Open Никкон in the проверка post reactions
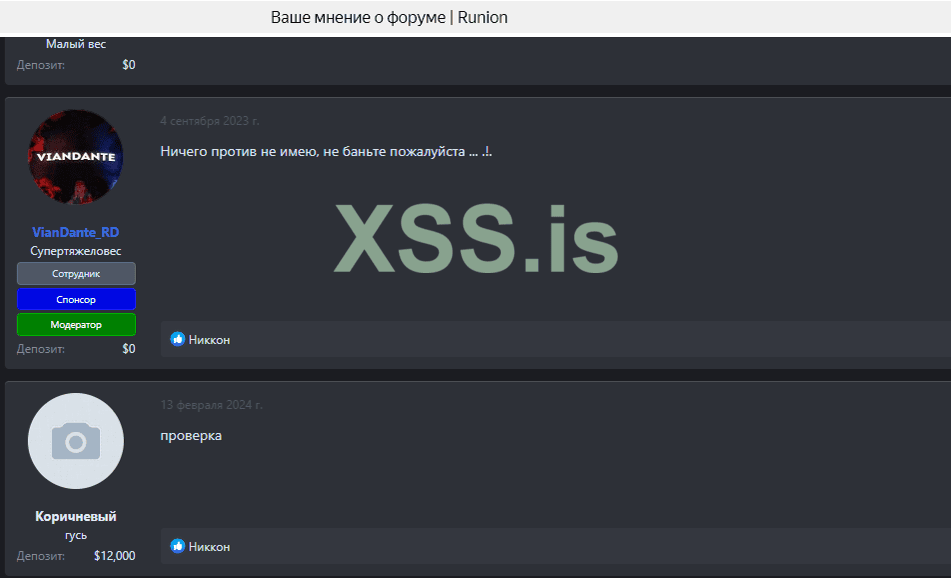This screenshot has height=578, width=951. [209, 546]
